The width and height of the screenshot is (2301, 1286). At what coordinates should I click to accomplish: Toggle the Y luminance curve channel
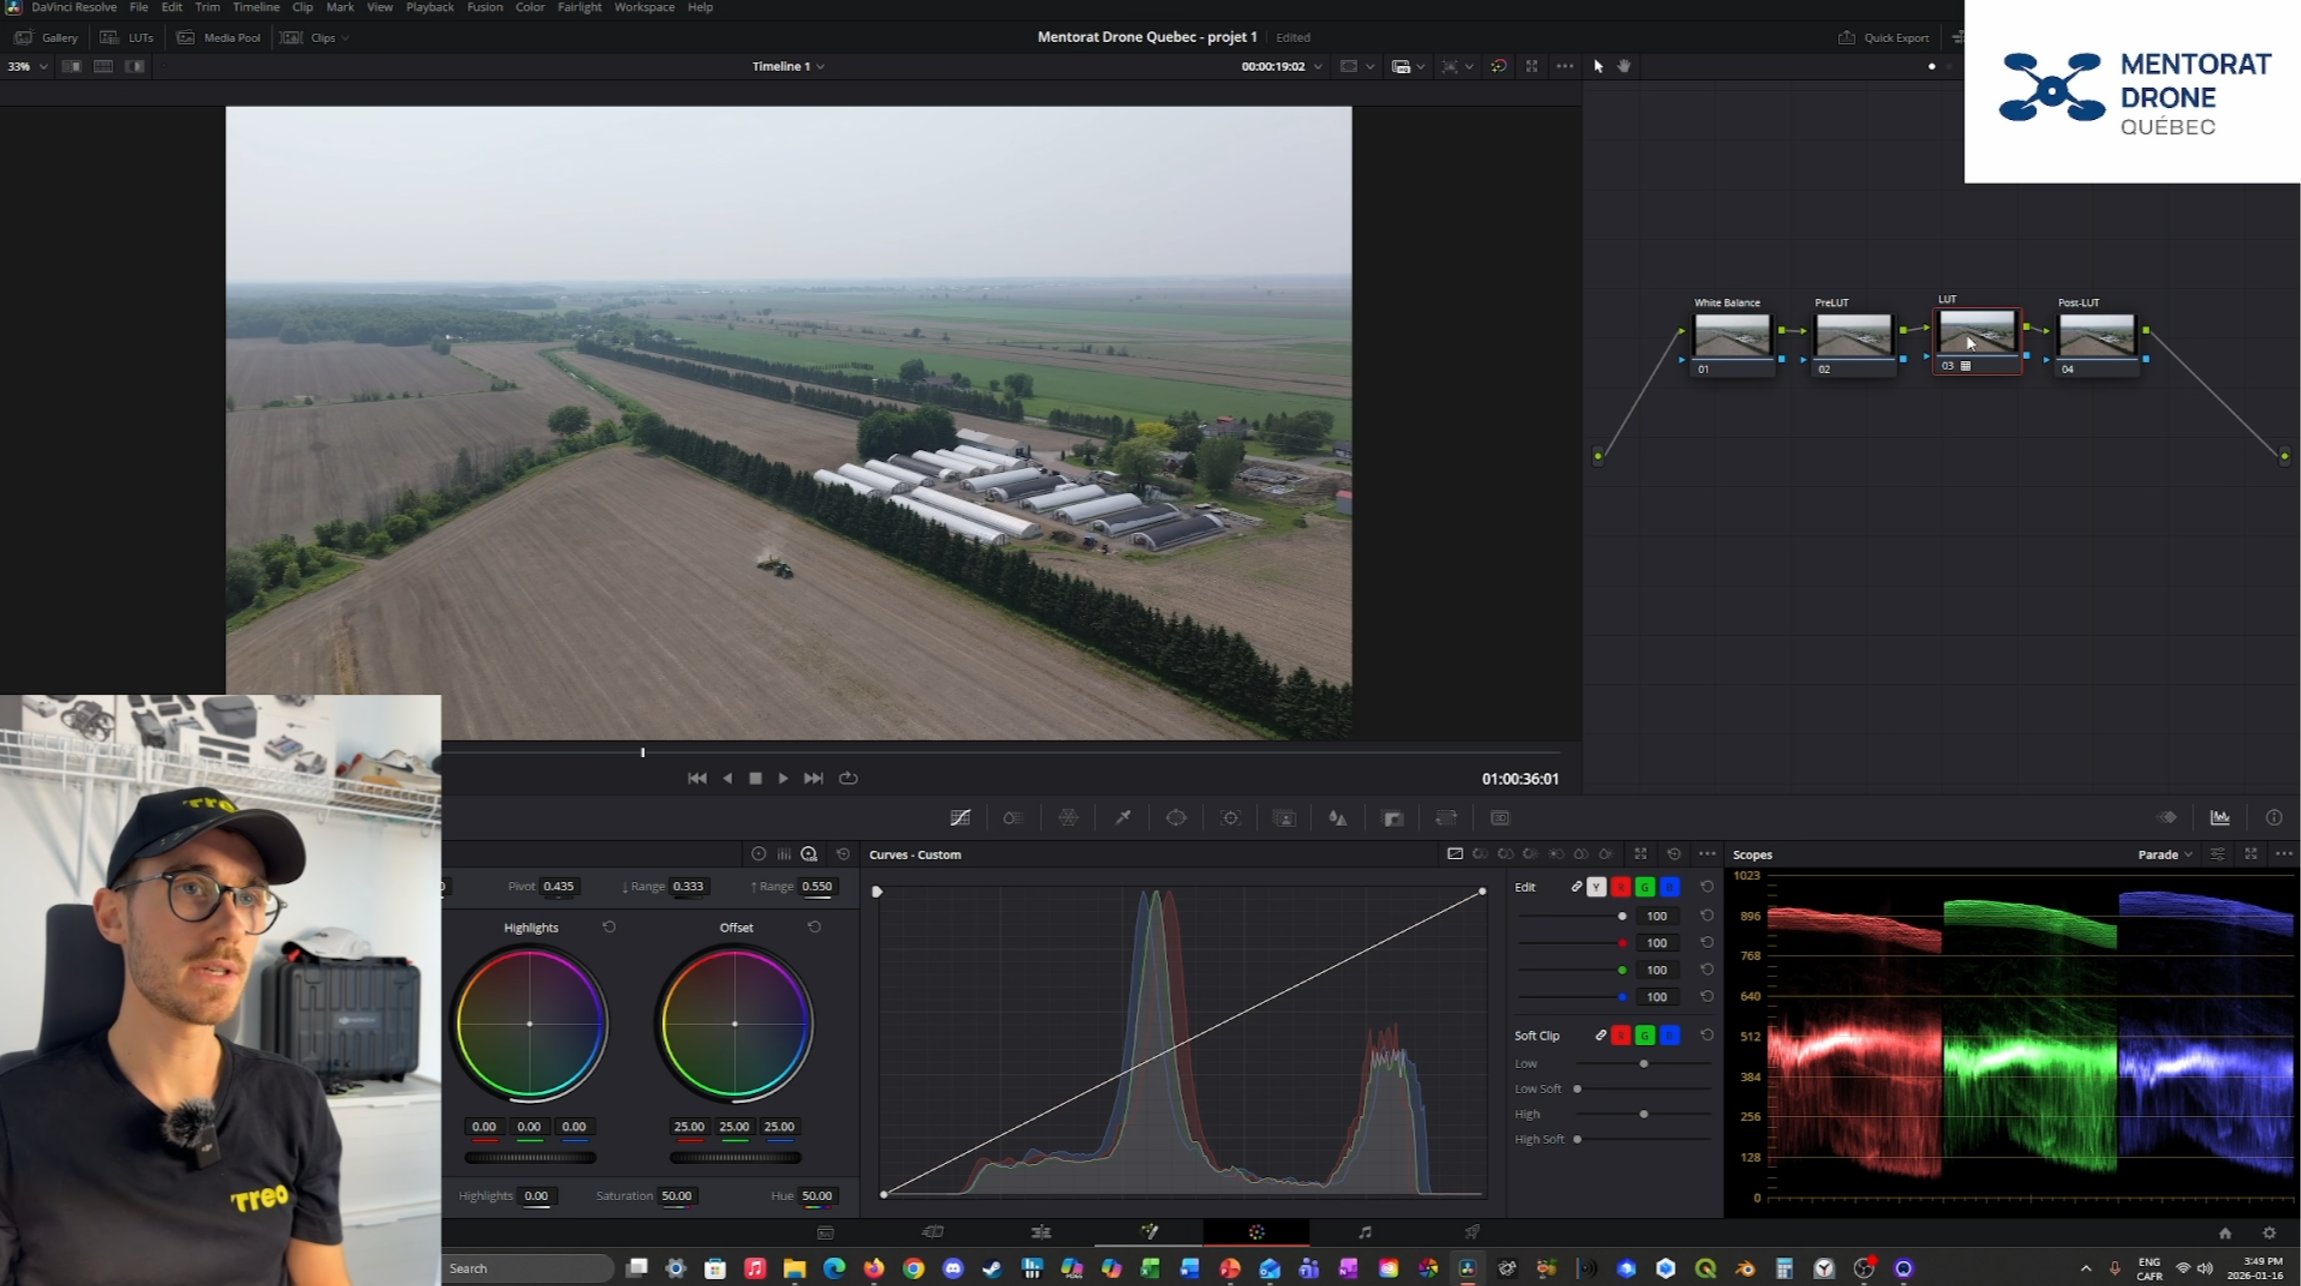click(x=1597, y=887)
